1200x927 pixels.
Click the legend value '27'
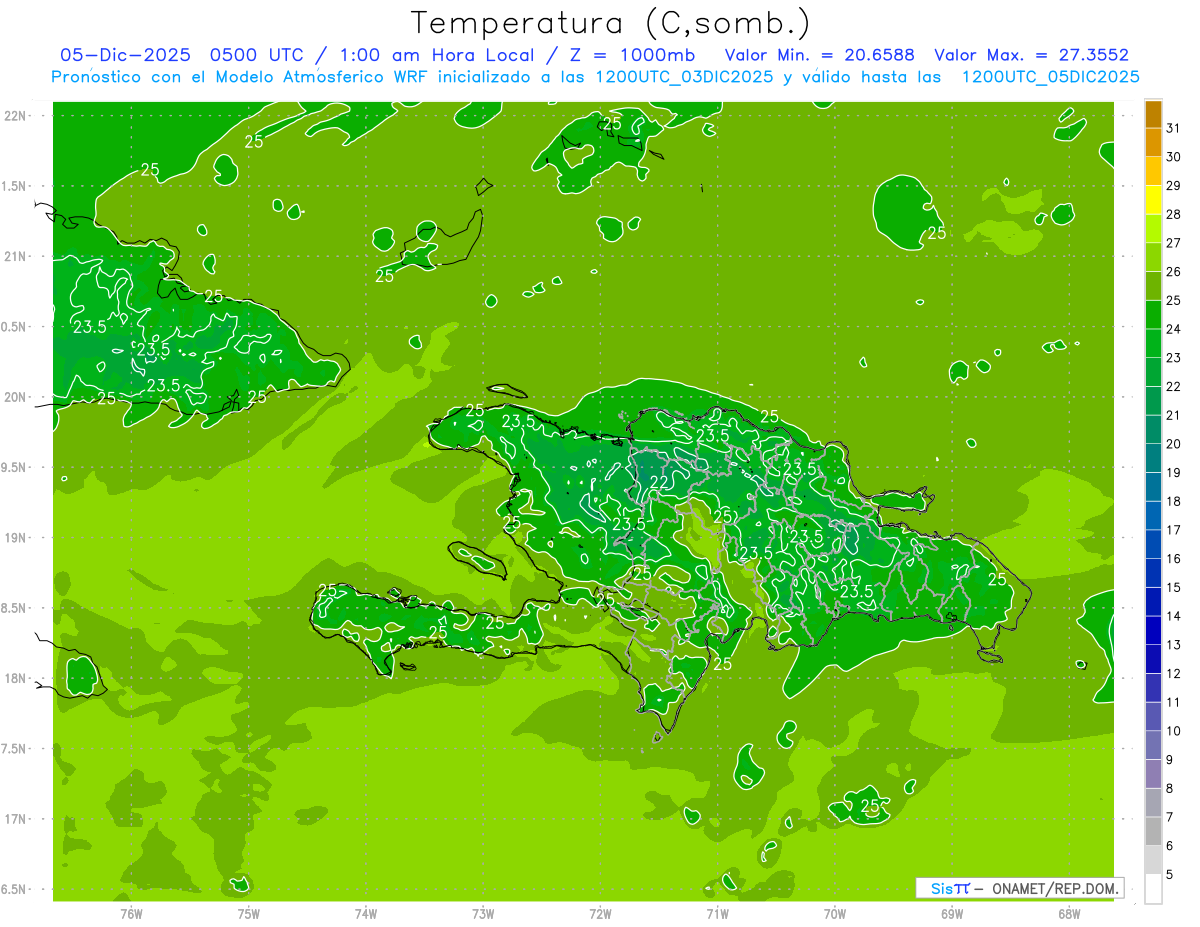pyautogui.click(x=1173, y=243)
